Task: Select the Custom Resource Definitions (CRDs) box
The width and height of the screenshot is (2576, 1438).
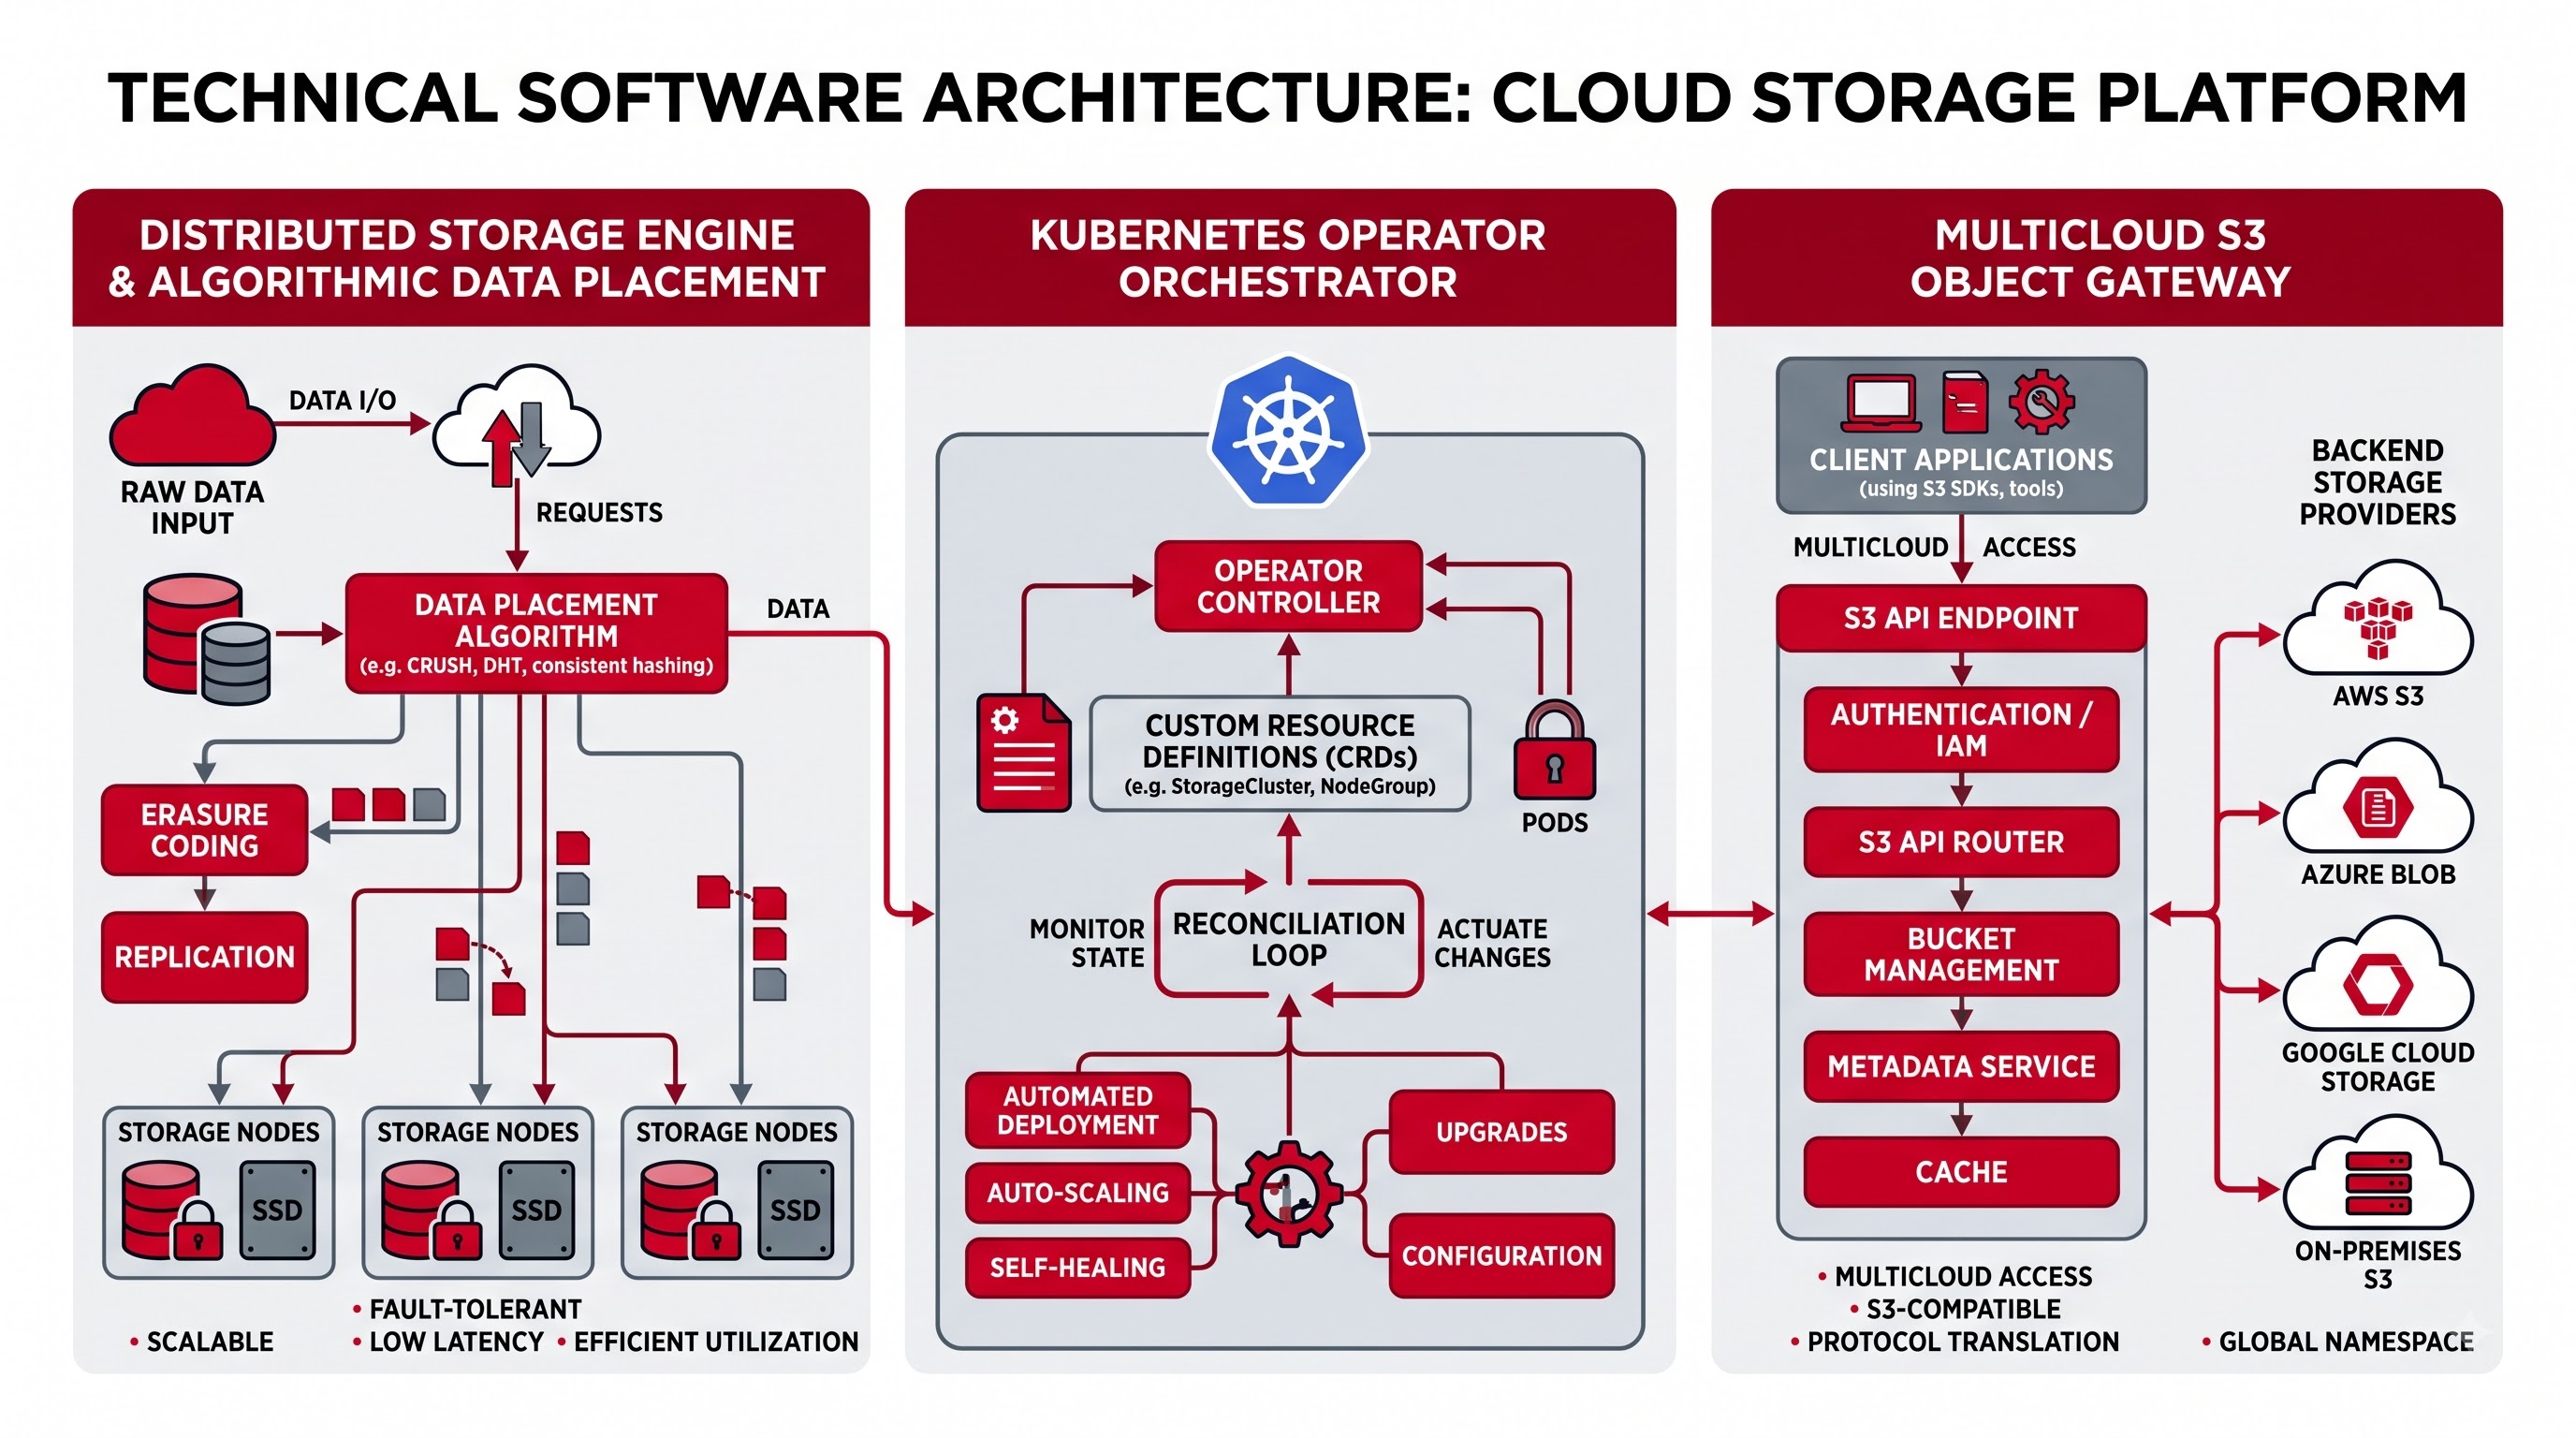Action: pyautogui.click(x=1280, y=754)
